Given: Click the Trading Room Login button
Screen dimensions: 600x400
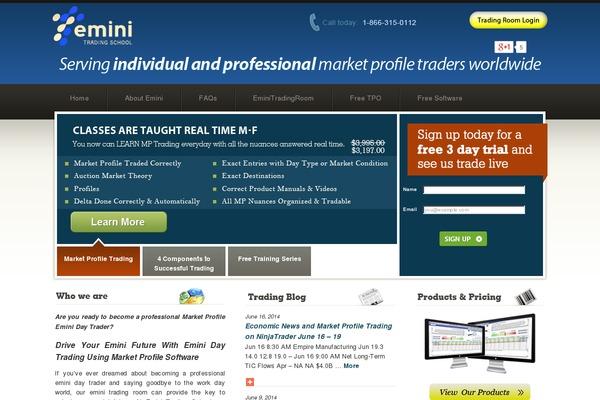Looking at the screenshot, I should pos(508,20).
